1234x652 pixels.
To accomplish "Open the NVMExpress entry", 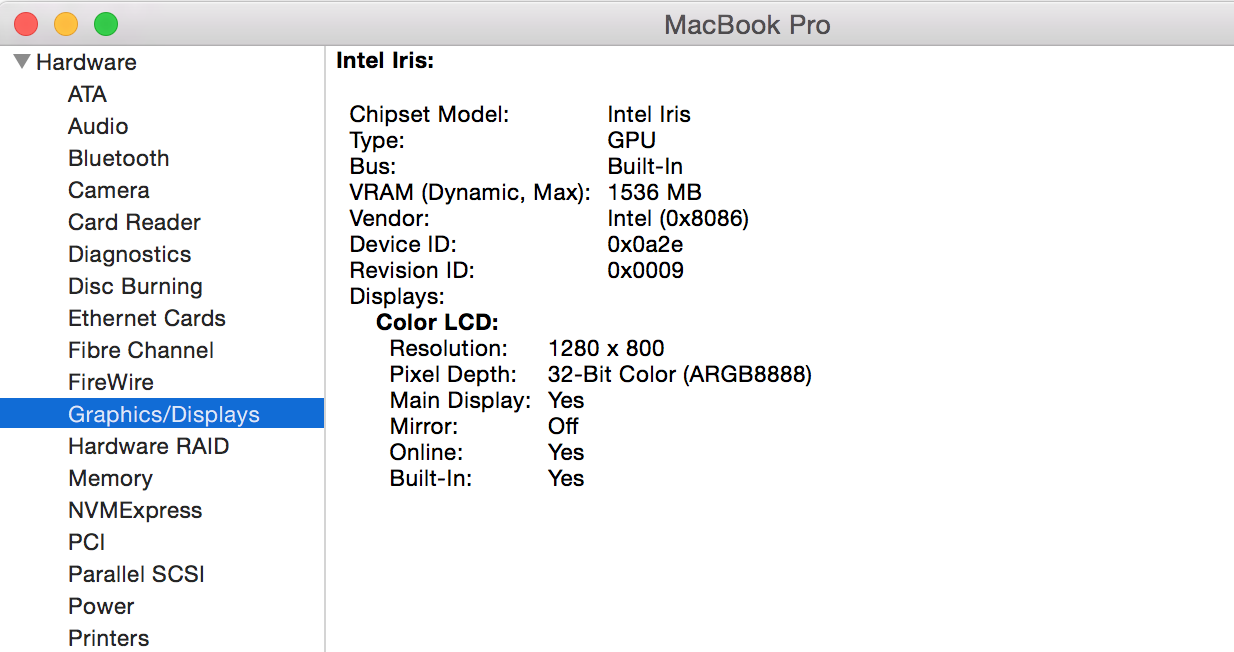I will coord(135,510).
